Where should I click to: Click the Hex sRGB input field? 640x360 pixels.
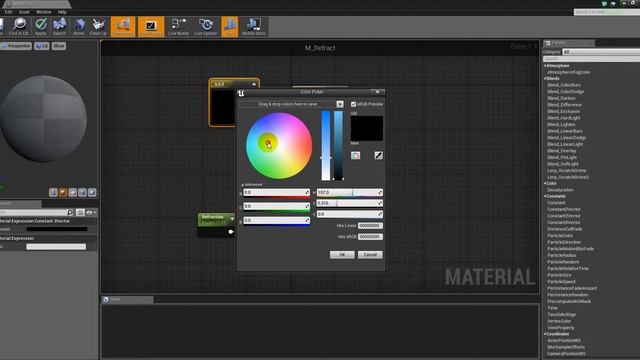pyautogui.click(x=370, y=237)
